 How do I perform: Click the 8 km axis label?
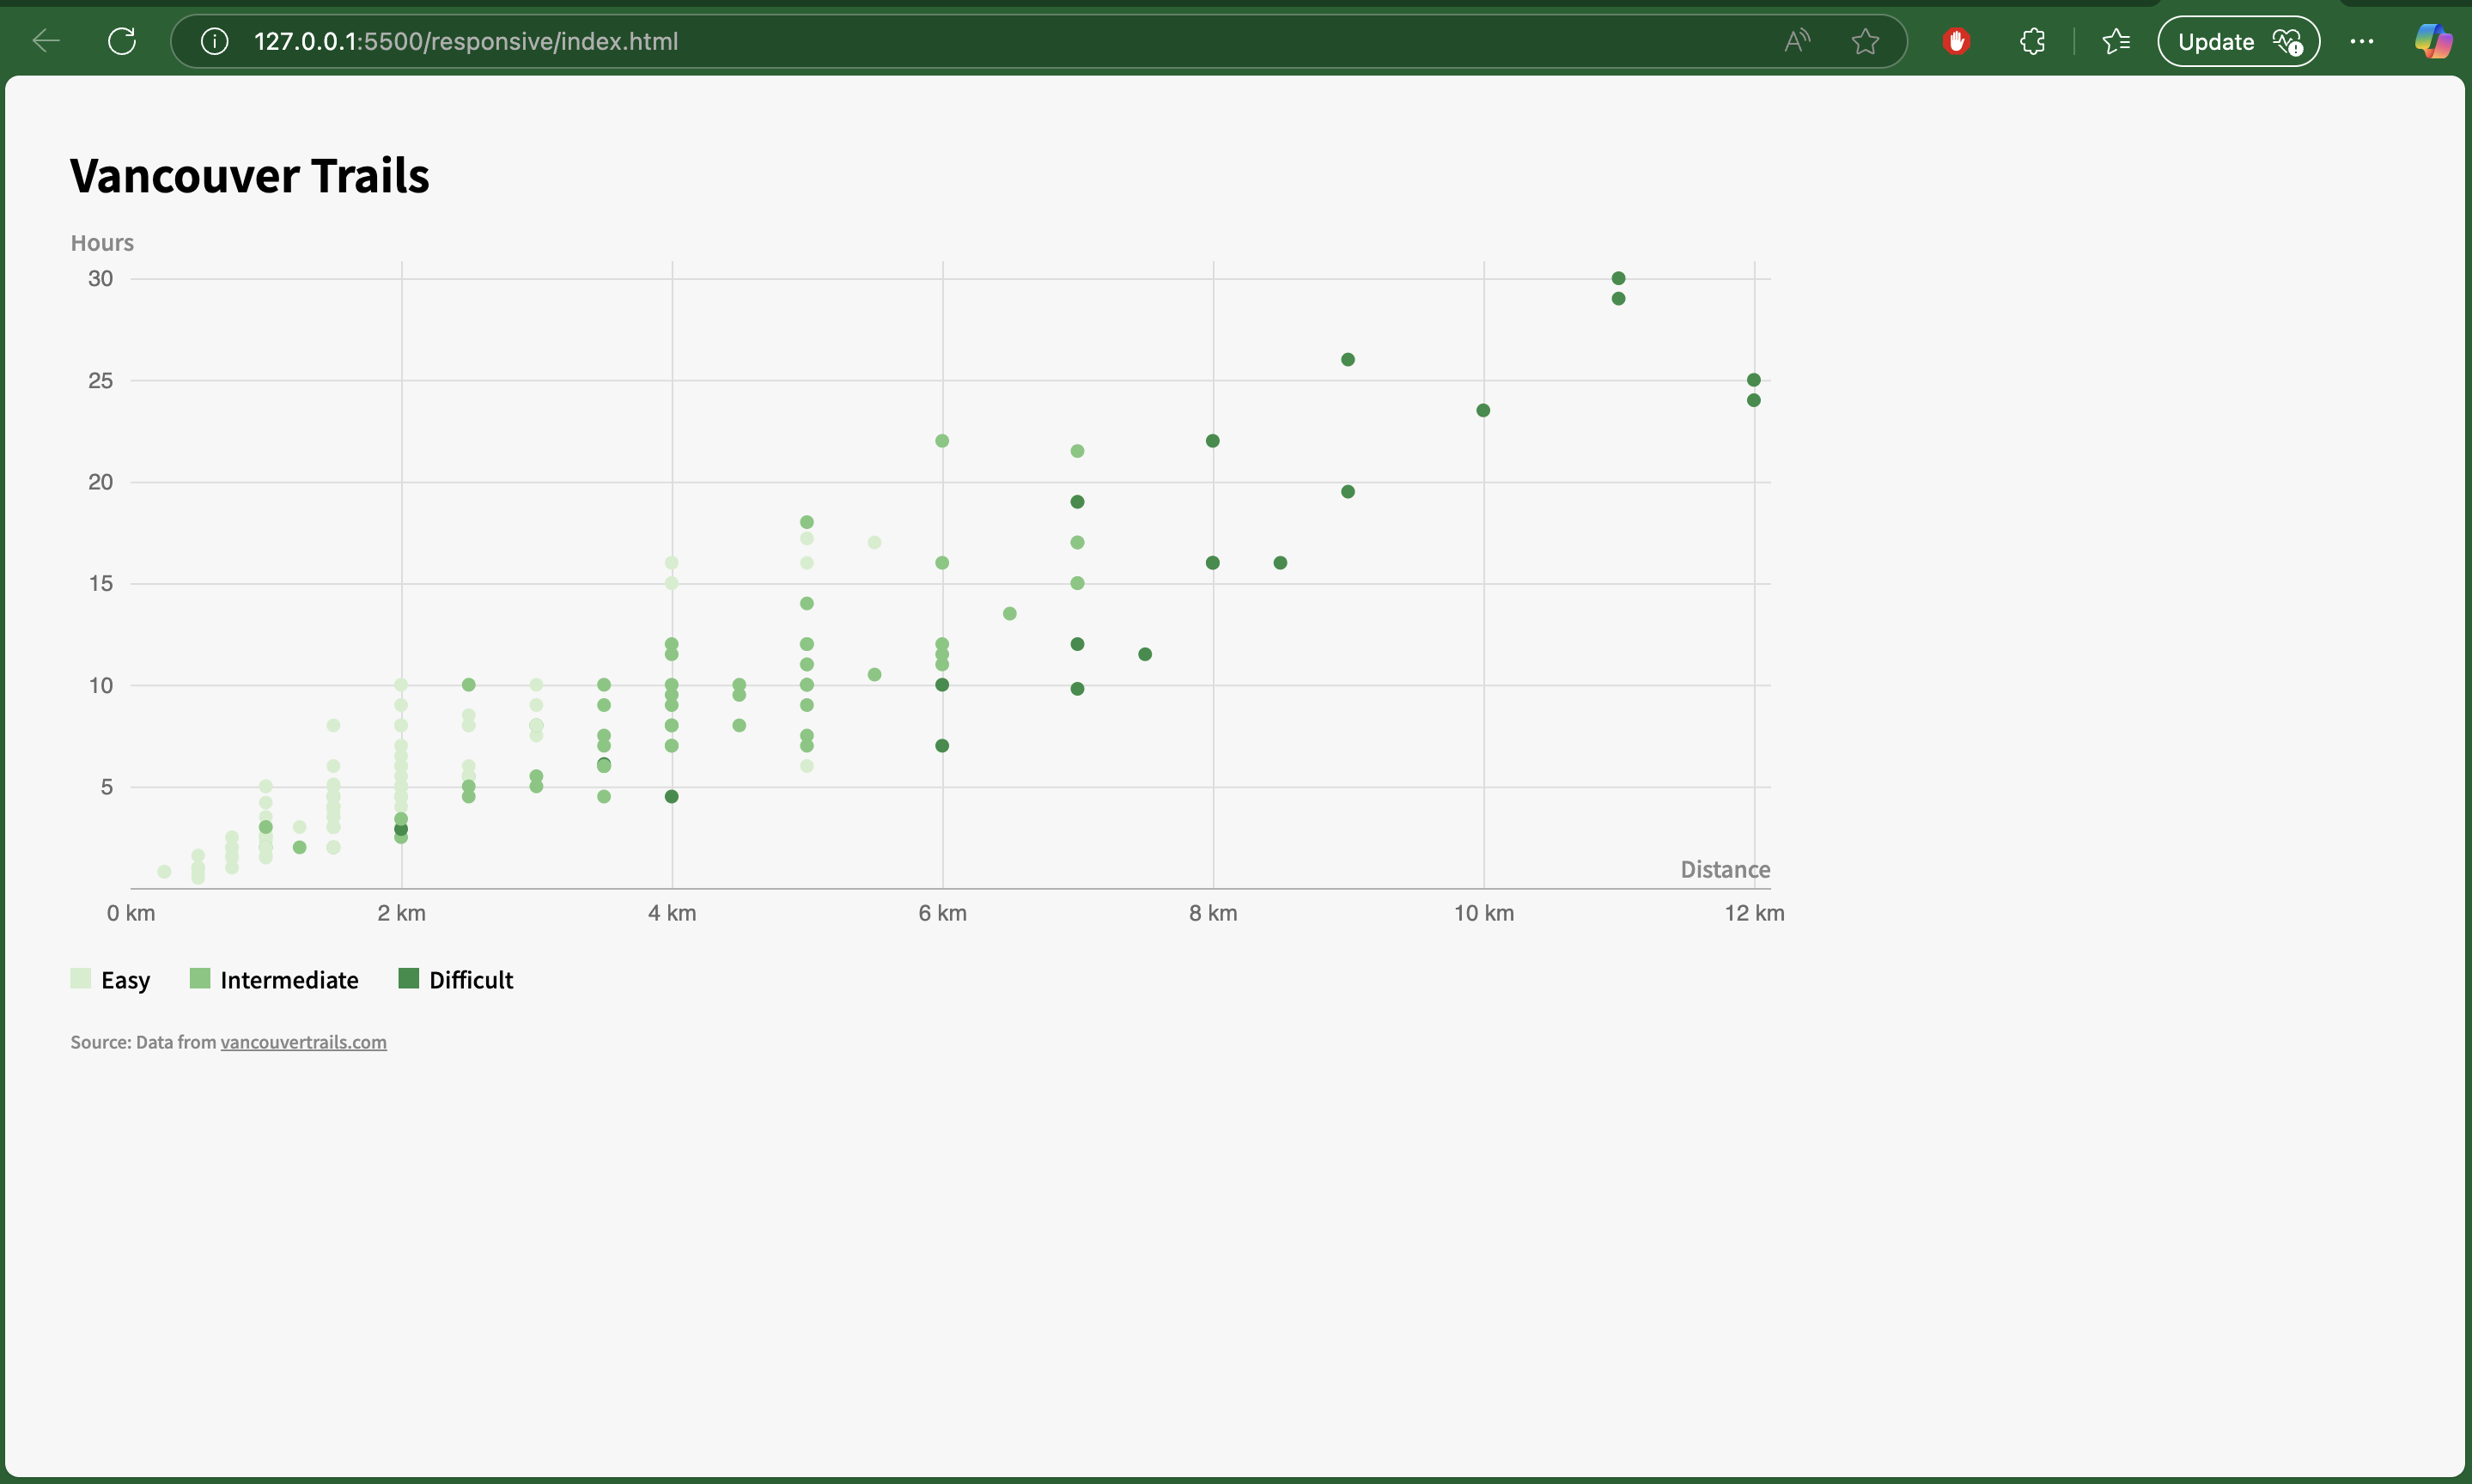(1213, 913)
